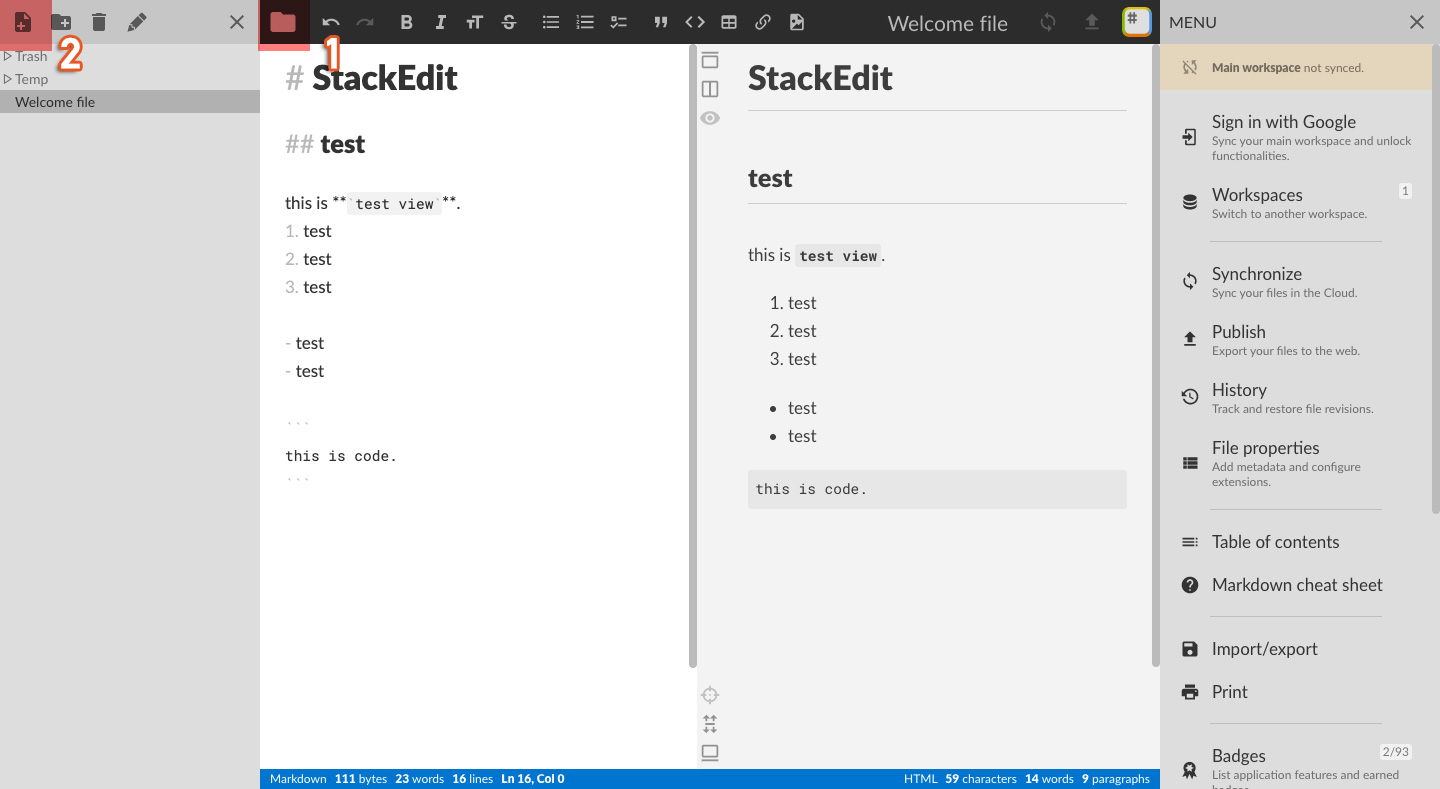
Task: Click the StackEdit heading in preview
Action: click(820, 78)
